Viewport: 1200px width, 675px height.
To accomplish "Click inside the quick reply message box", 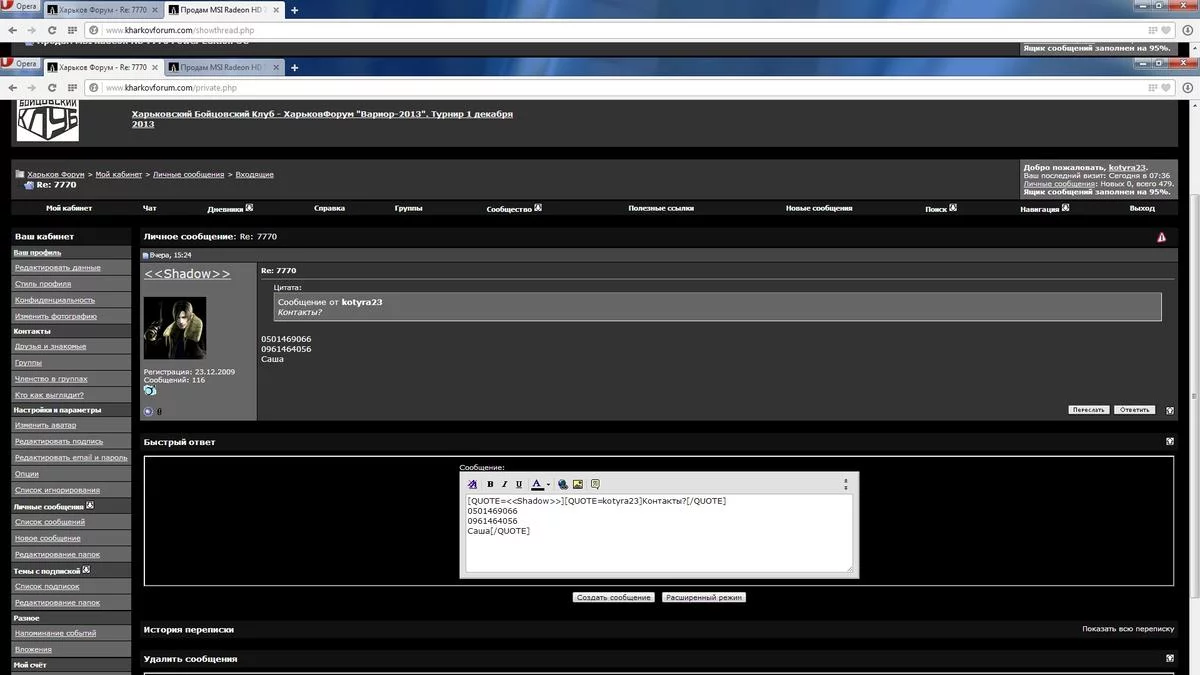I will tap(659, 534).
